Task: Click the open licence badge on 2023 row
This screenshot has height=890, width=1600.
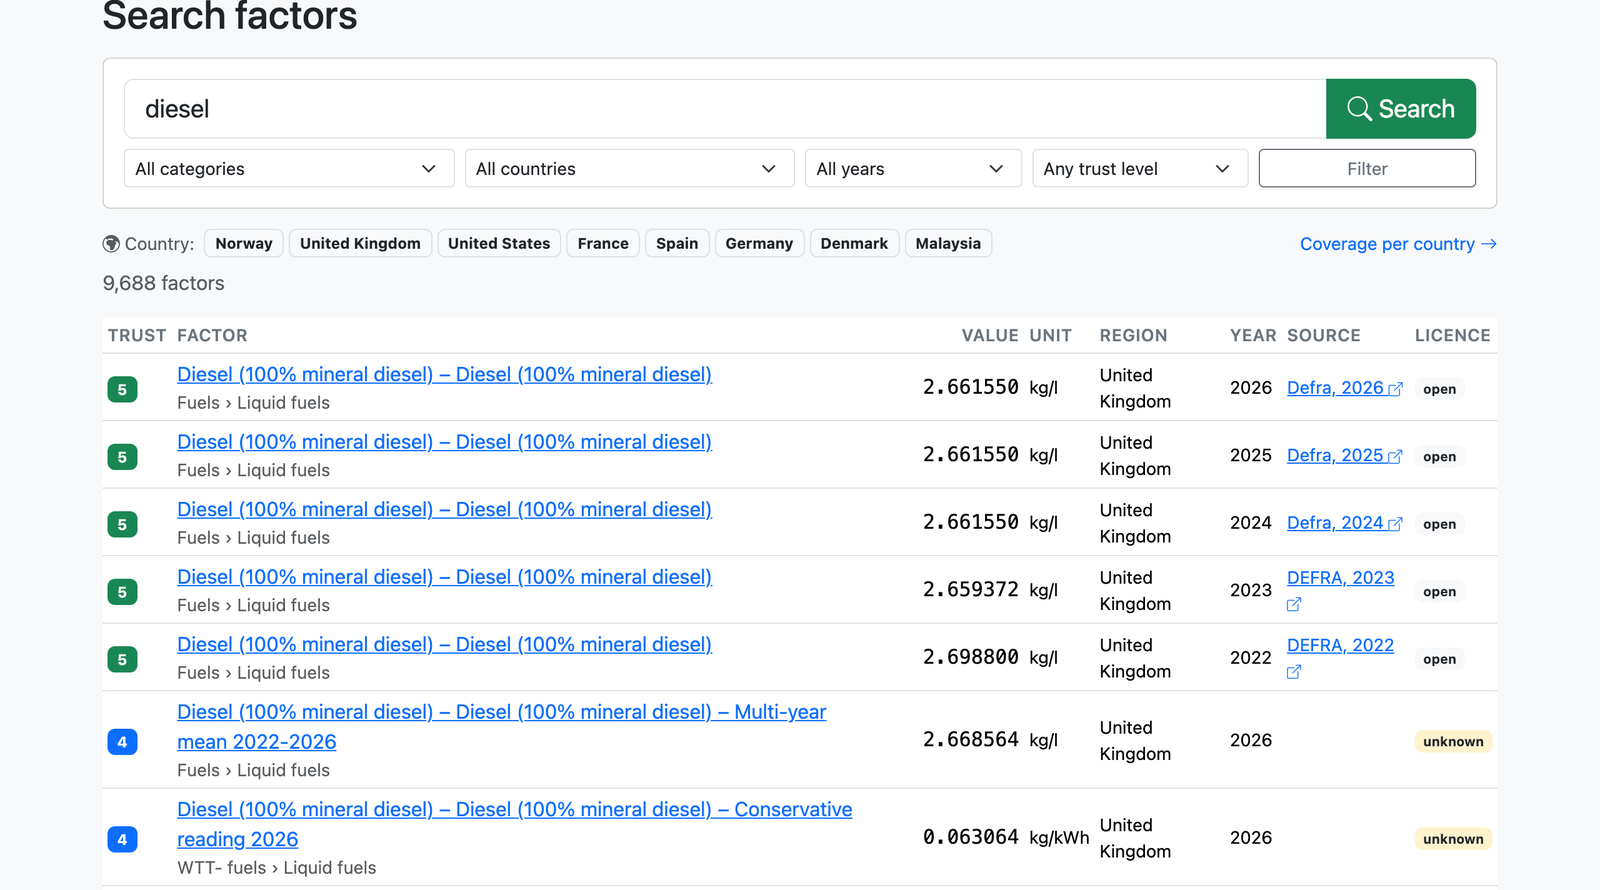Action: pos(1439,592)
